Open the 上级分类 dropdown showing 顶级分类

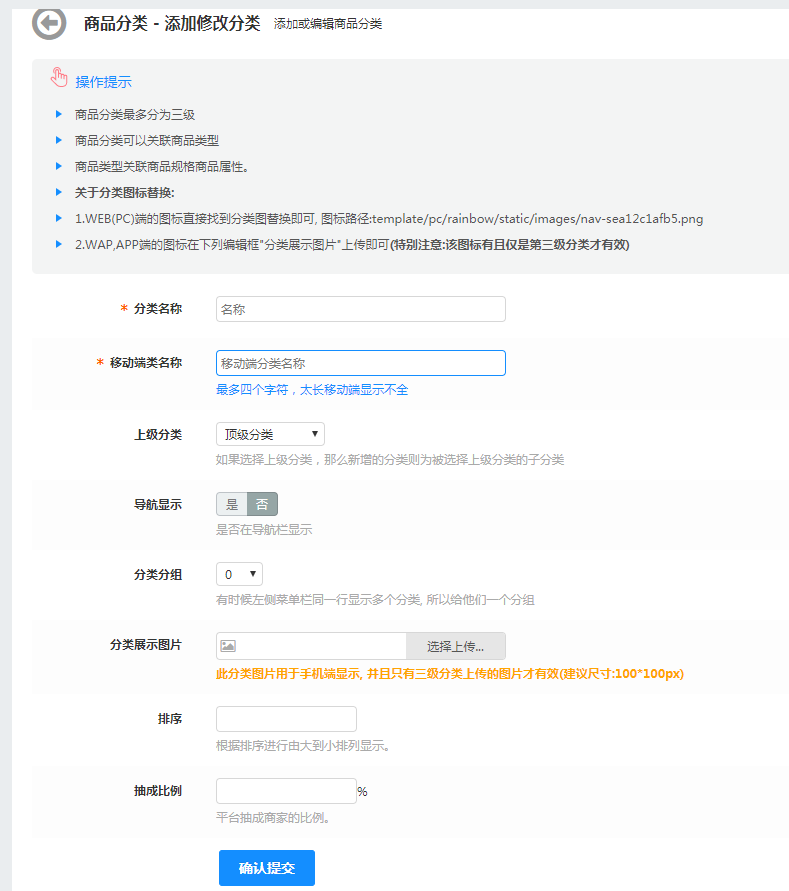[270, 434]
